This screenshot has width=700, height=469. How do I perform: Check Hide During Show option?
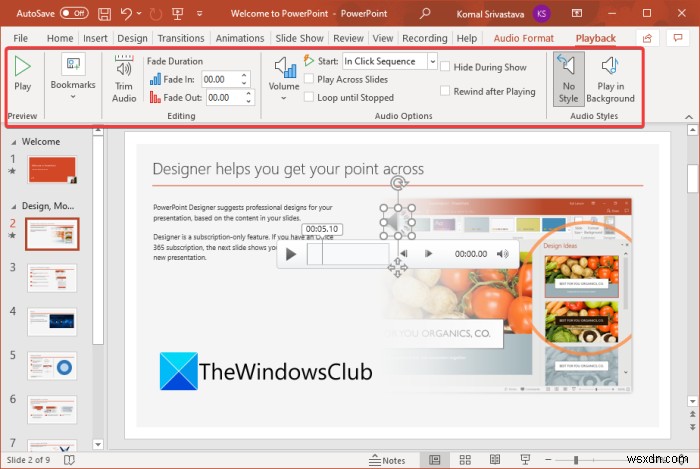point(445,67)
